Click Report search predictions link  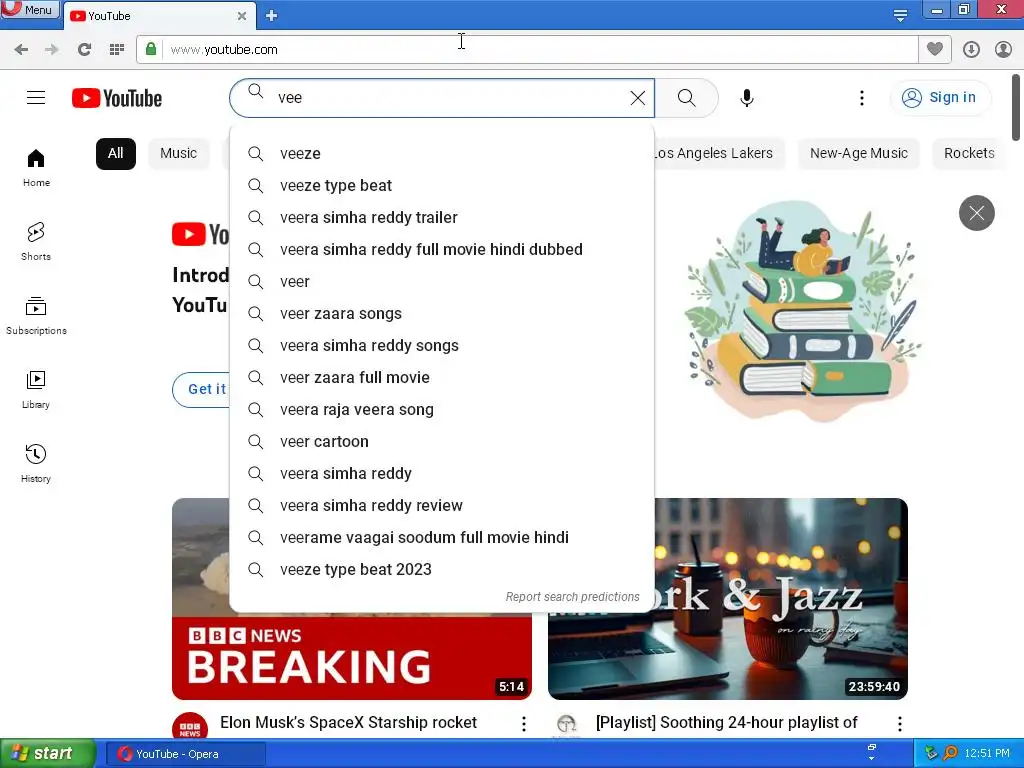click(x=572, y=597)
